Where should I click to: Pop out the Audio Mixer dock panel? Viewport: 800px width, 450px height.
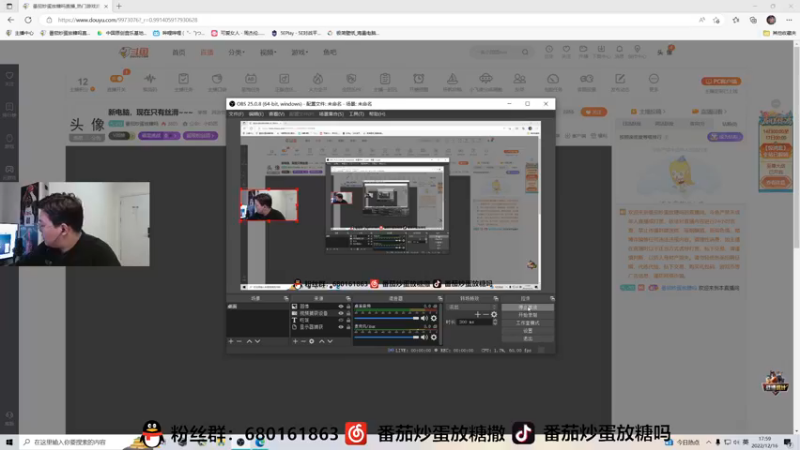(x=440, y=298)
